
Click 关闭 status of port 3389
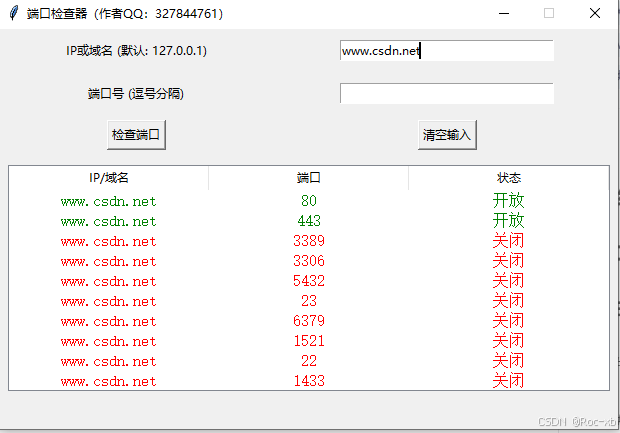[x=508, y=241]
